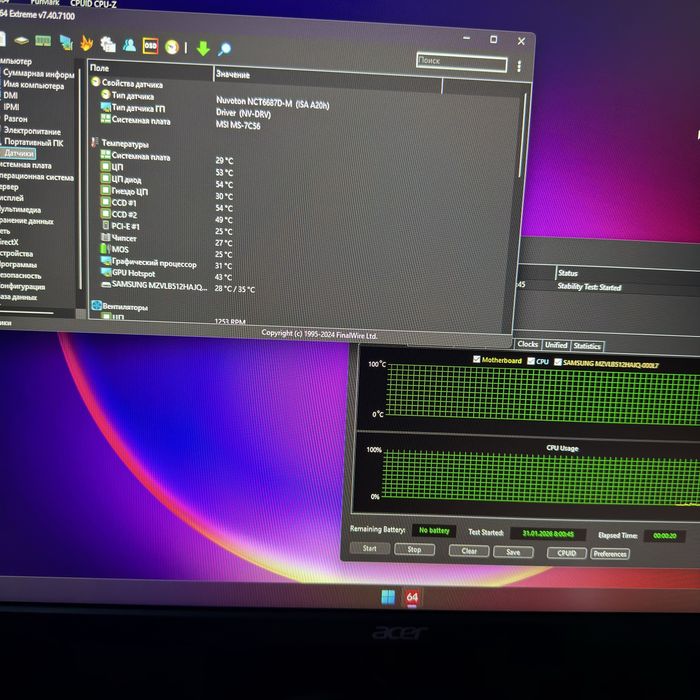Select Электропитание in the sidebar
Viewport: 700px width, 700px height.
[32, 131]
